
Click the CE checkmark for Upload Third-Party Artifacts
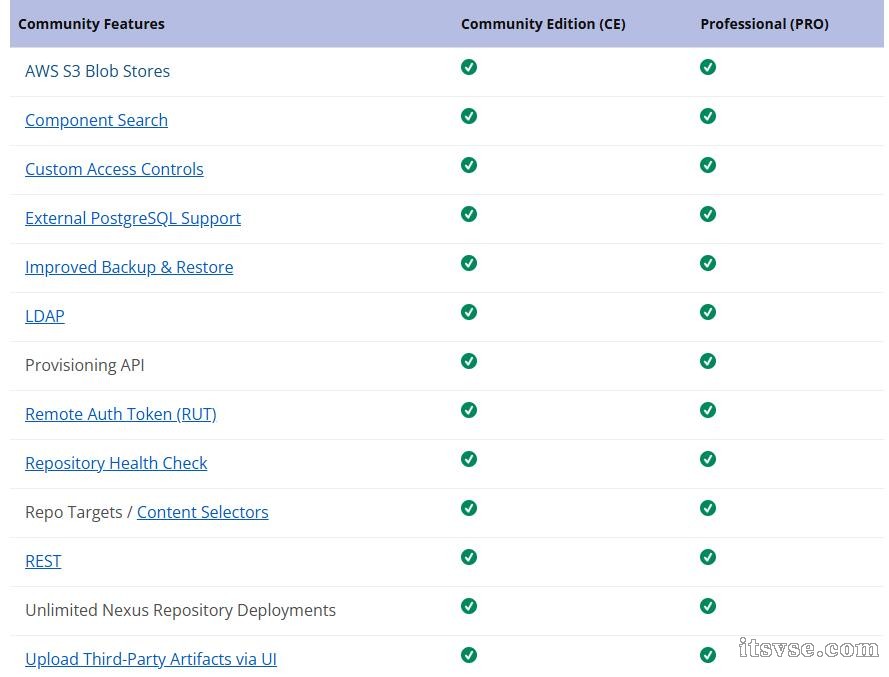coord(469,655)
